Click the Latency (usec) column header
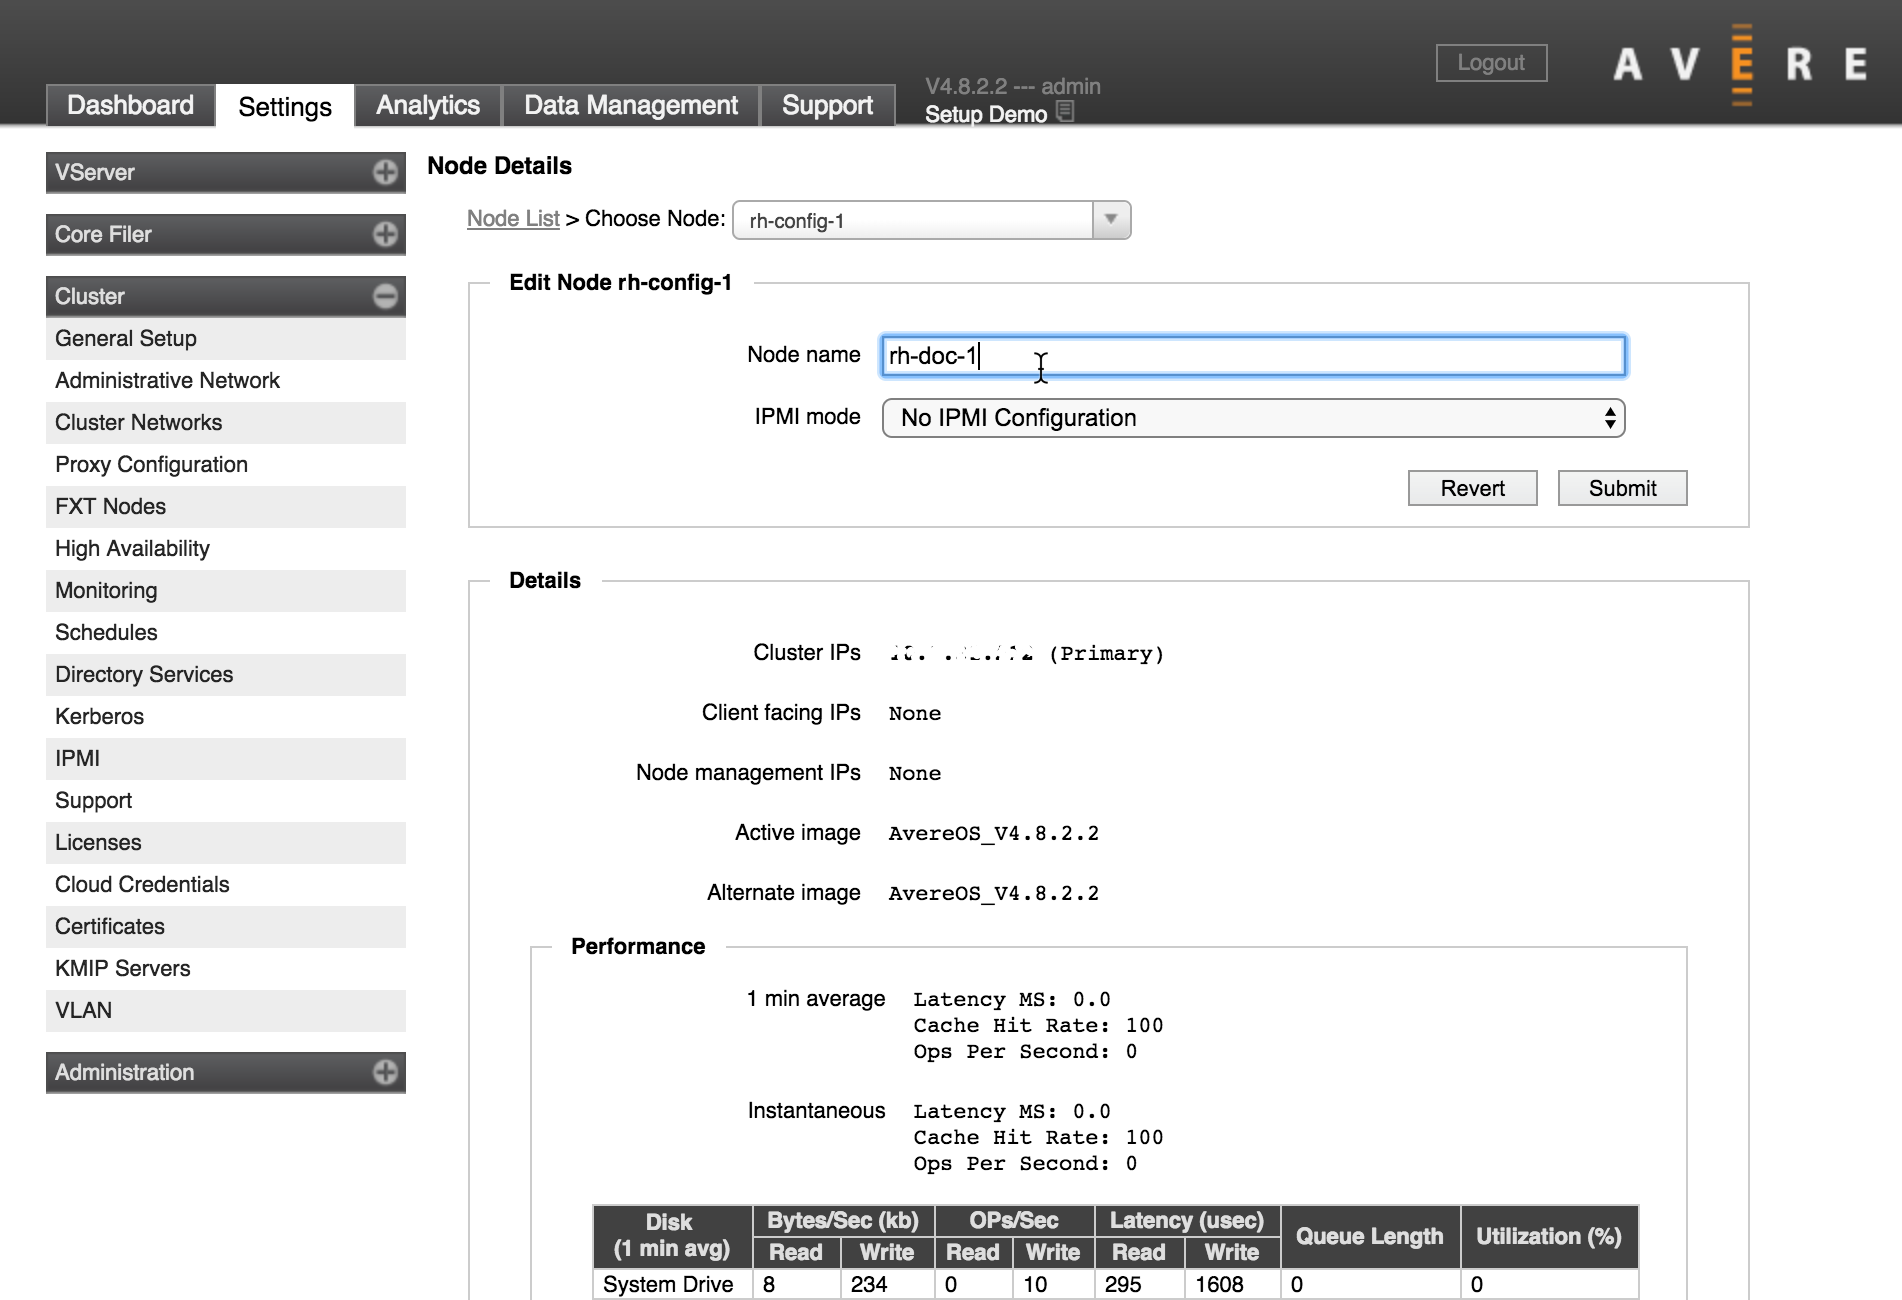Viewport: 1902px width, 1300px height. [1187, 1221]
